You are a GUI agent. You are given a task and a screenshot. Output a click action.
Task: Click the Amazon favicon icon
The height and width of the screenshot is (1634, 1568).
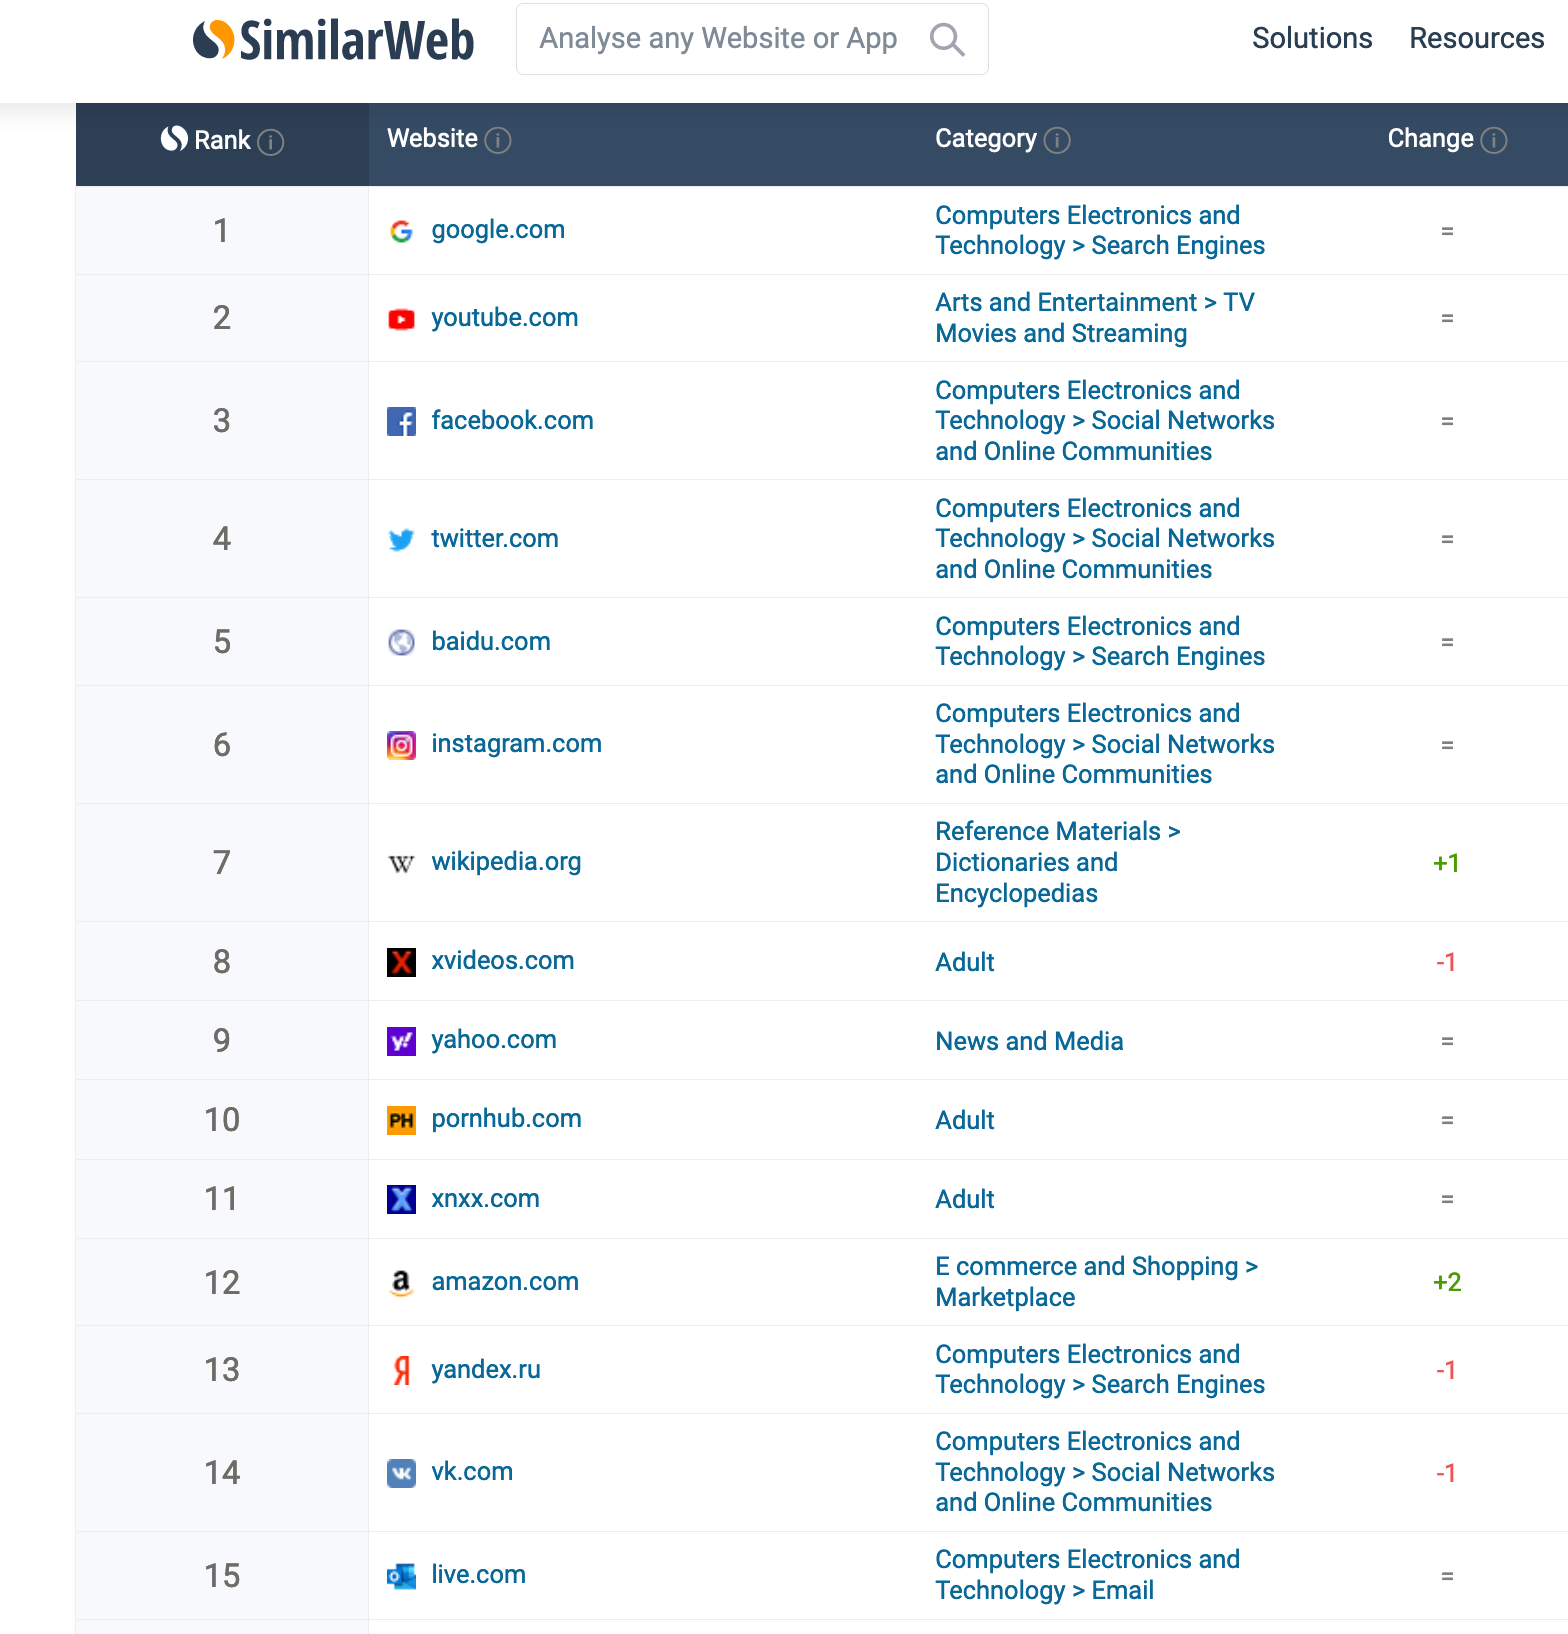pyautogui.click(x=401, y=1283)
